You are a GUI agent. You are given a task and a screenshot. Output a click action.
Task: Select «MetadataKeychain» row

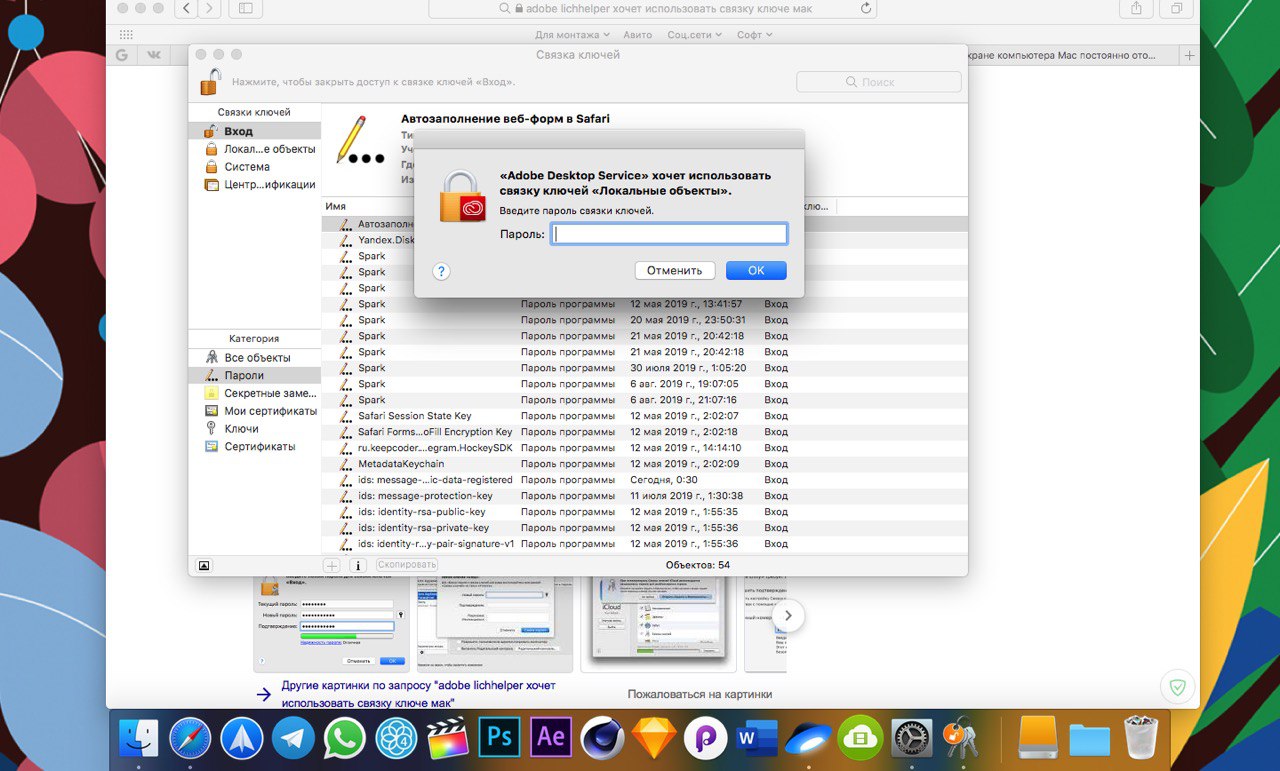click(645, 464)
